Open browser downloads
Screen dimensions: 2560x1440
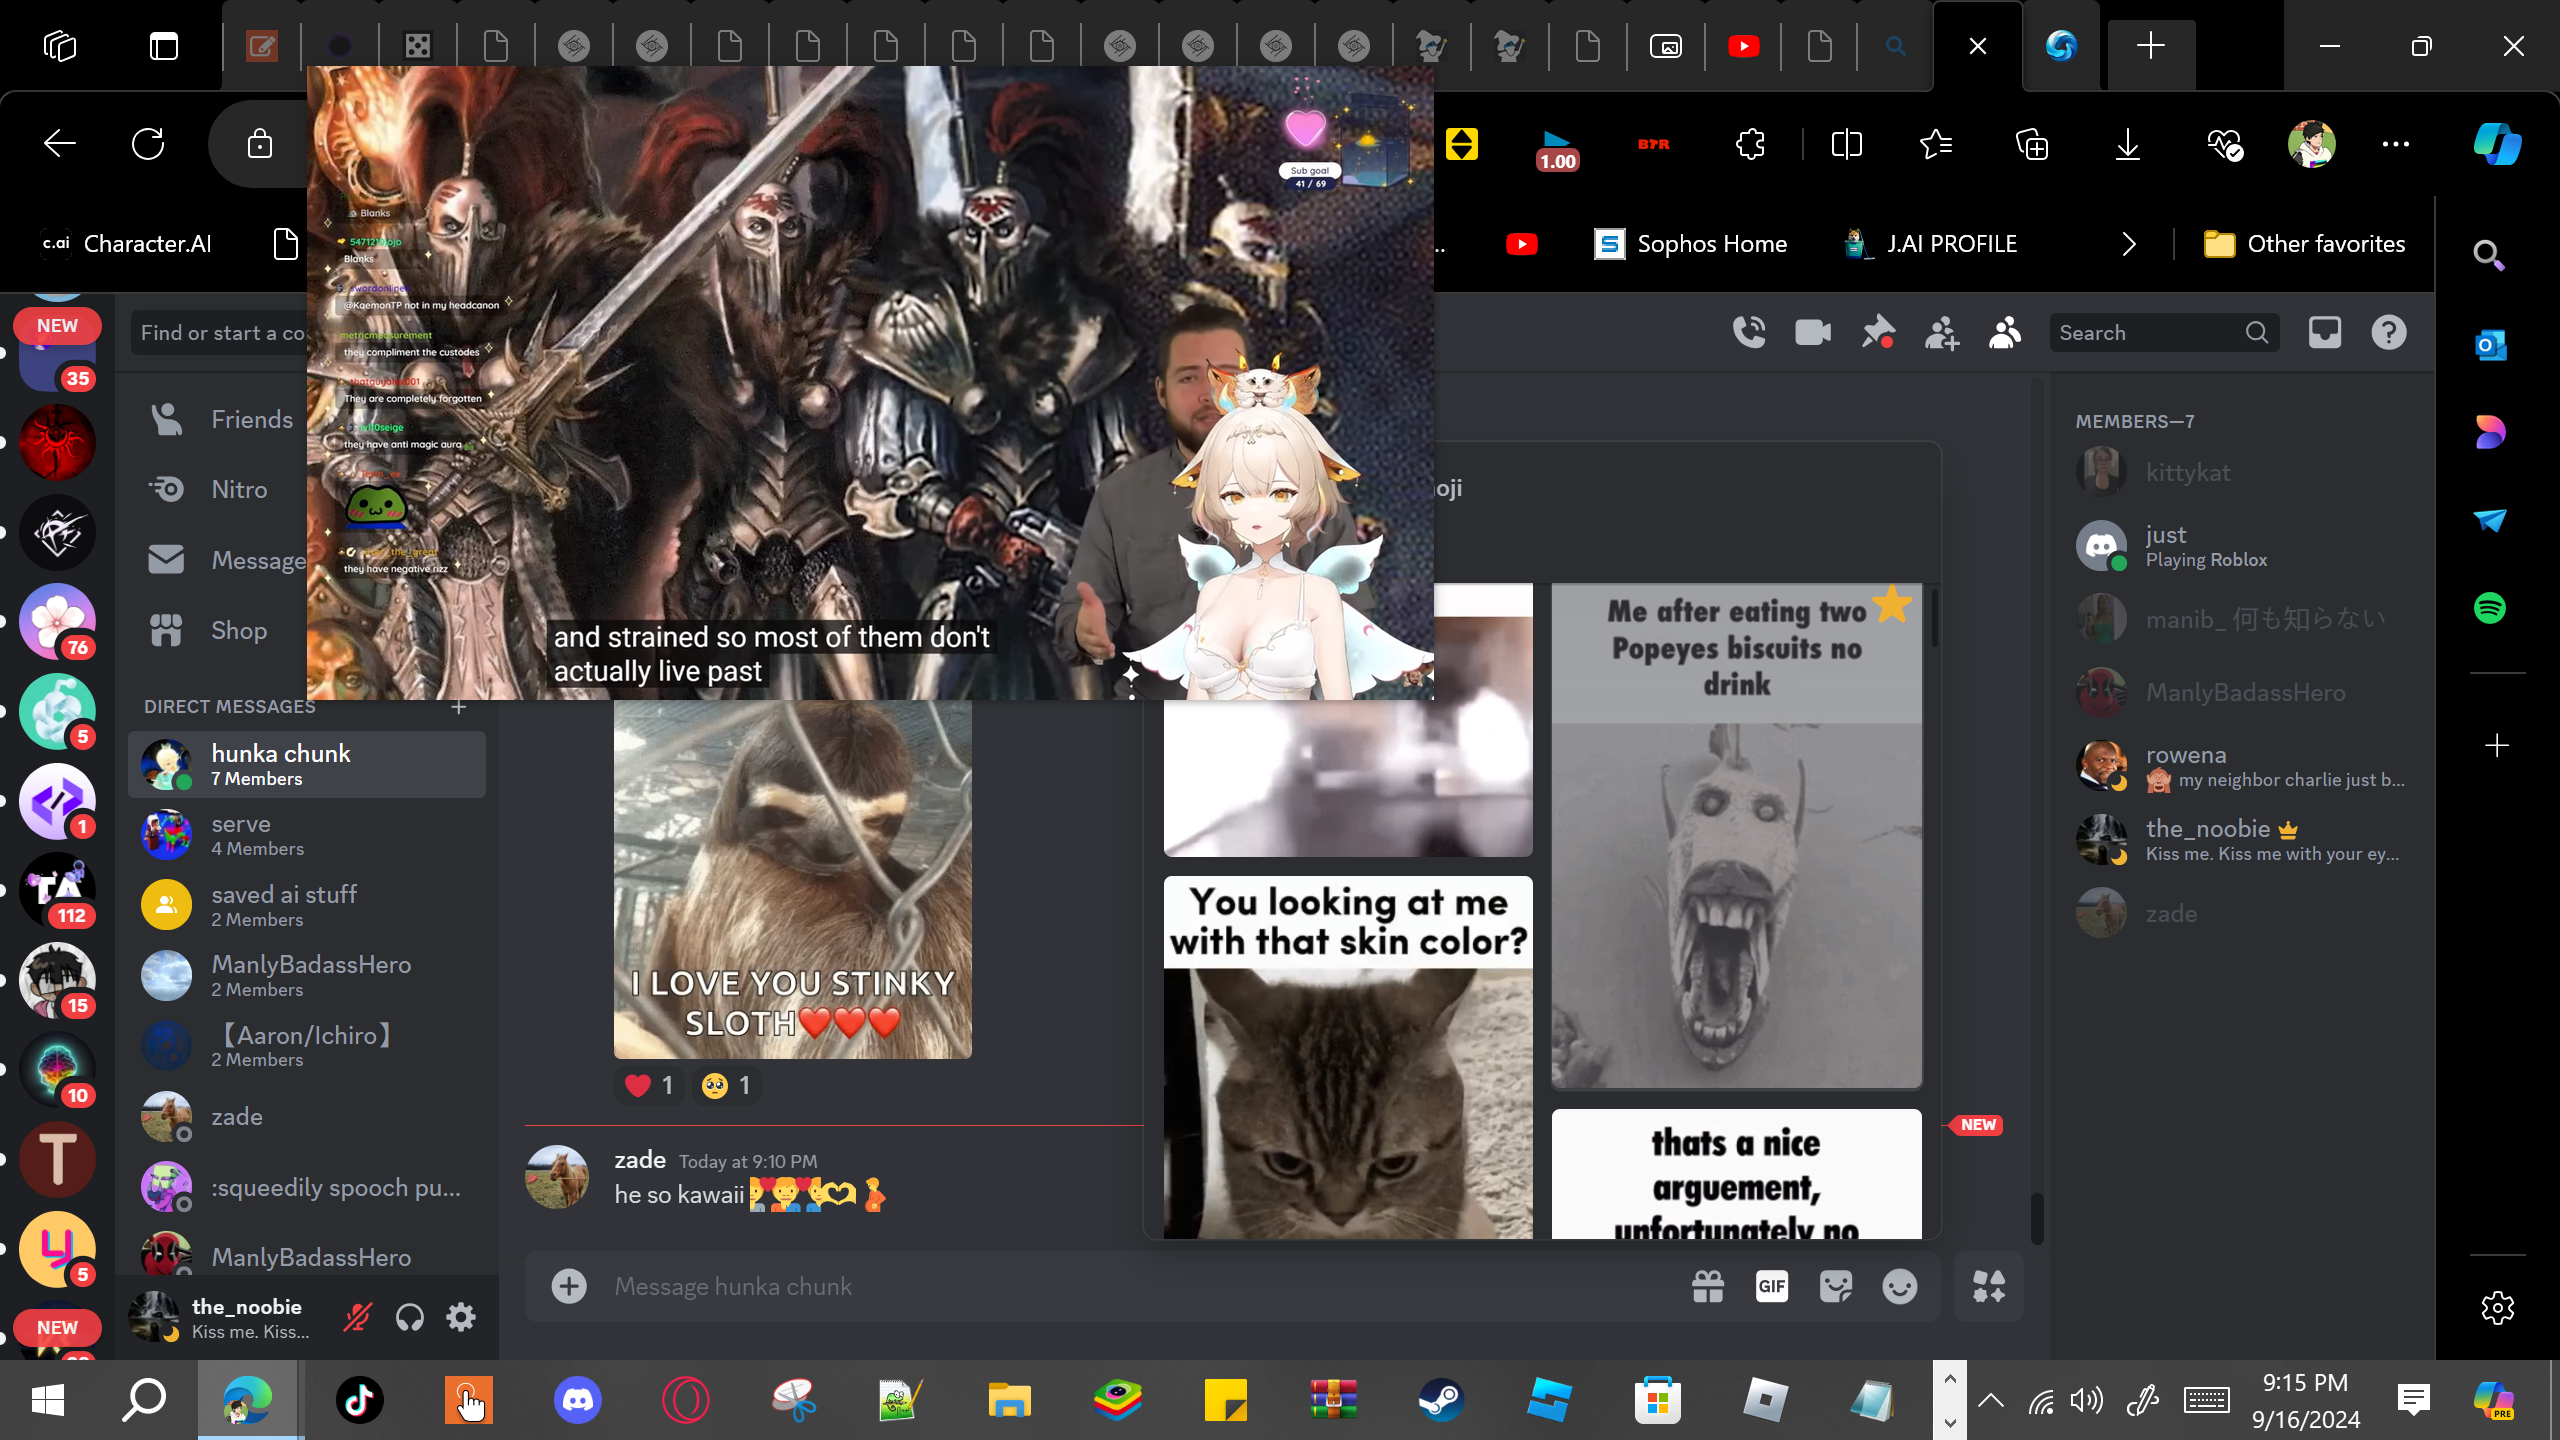click(2128, 144)
